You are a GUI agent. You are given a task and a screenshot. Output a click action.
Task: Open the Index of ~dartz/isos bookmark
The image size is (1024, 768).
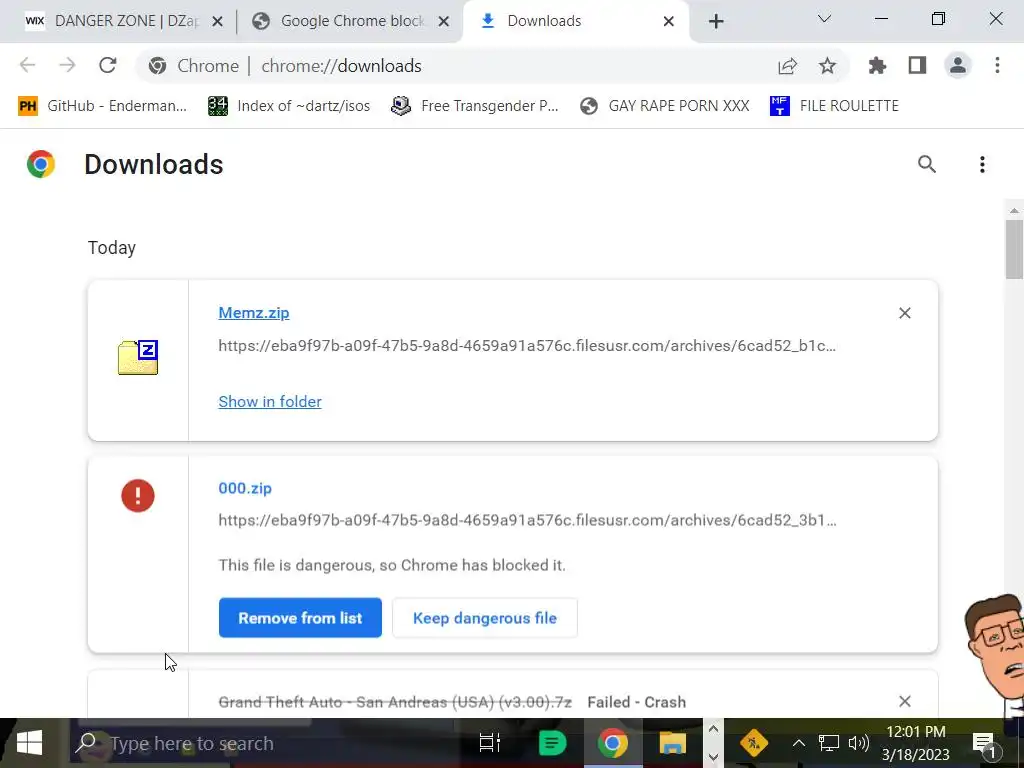tap(289, 106)
